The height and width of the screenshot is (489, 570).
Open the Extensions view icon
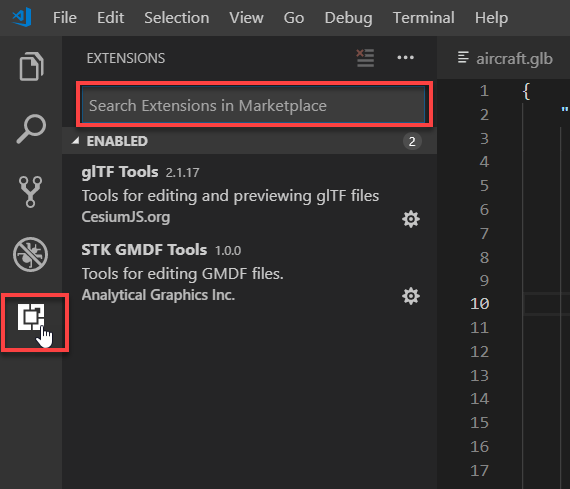pos(31,317)
